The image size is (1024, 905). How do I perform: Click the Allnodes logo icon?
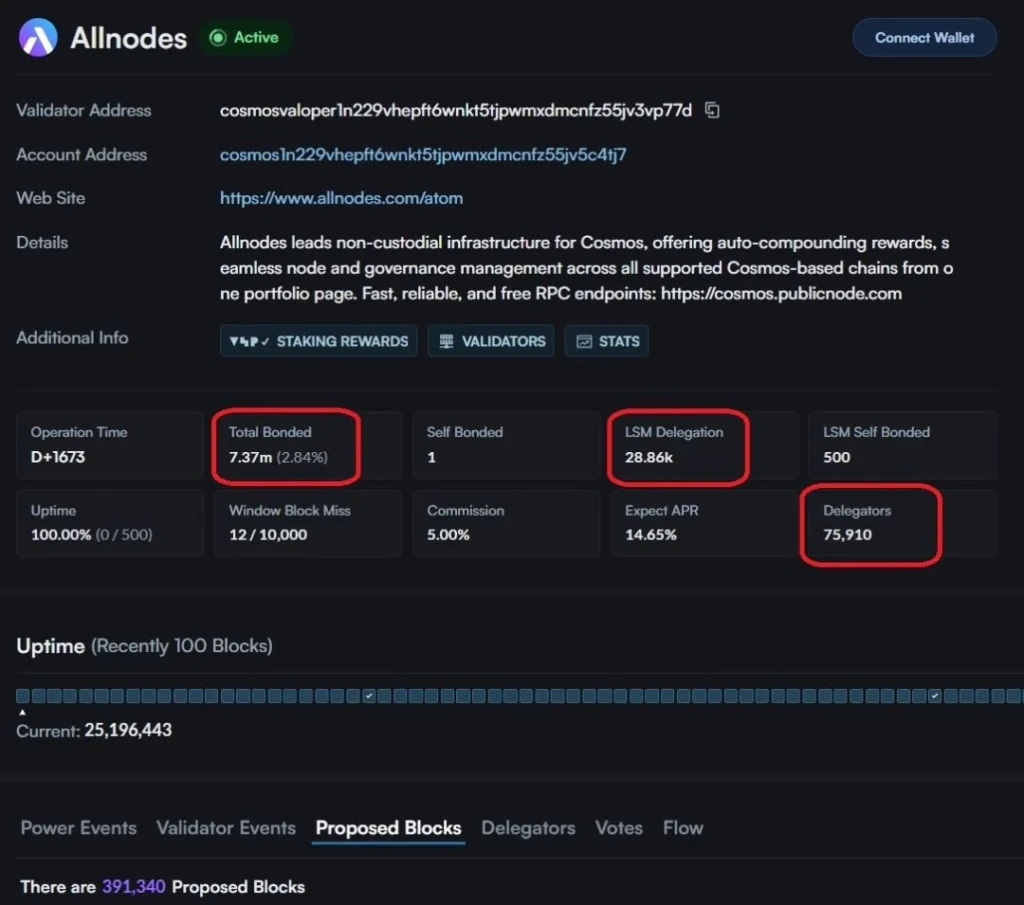[x=39, y=38]
